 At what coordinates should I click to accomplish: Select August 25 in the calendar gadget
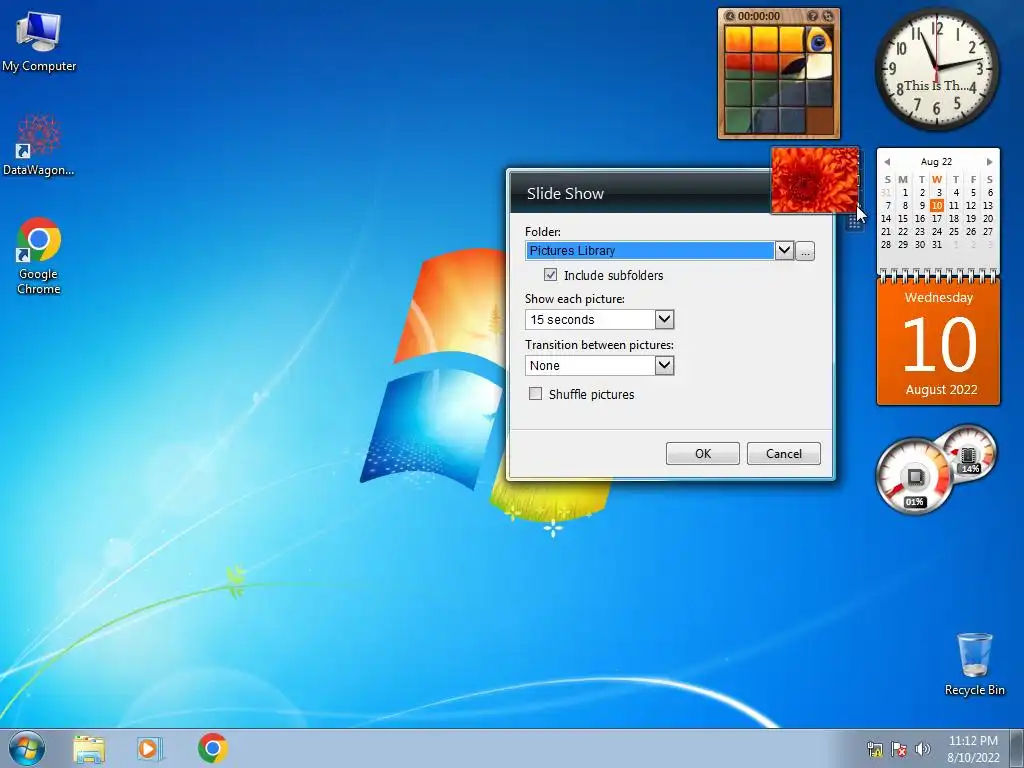click(953, 232)
